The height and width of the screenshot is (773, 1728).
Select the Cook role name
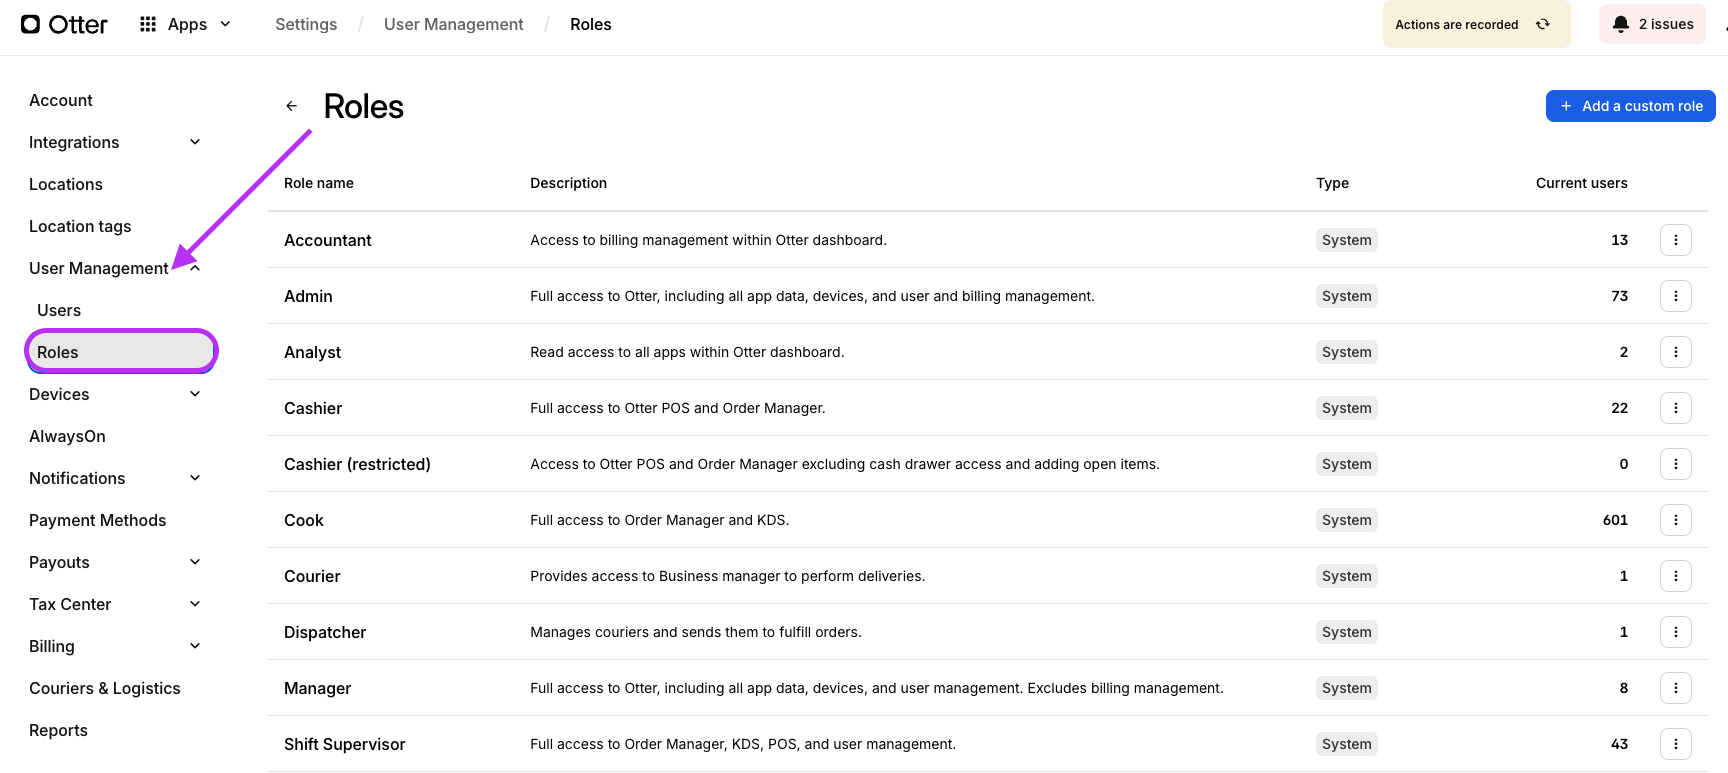tap(304, 520)
